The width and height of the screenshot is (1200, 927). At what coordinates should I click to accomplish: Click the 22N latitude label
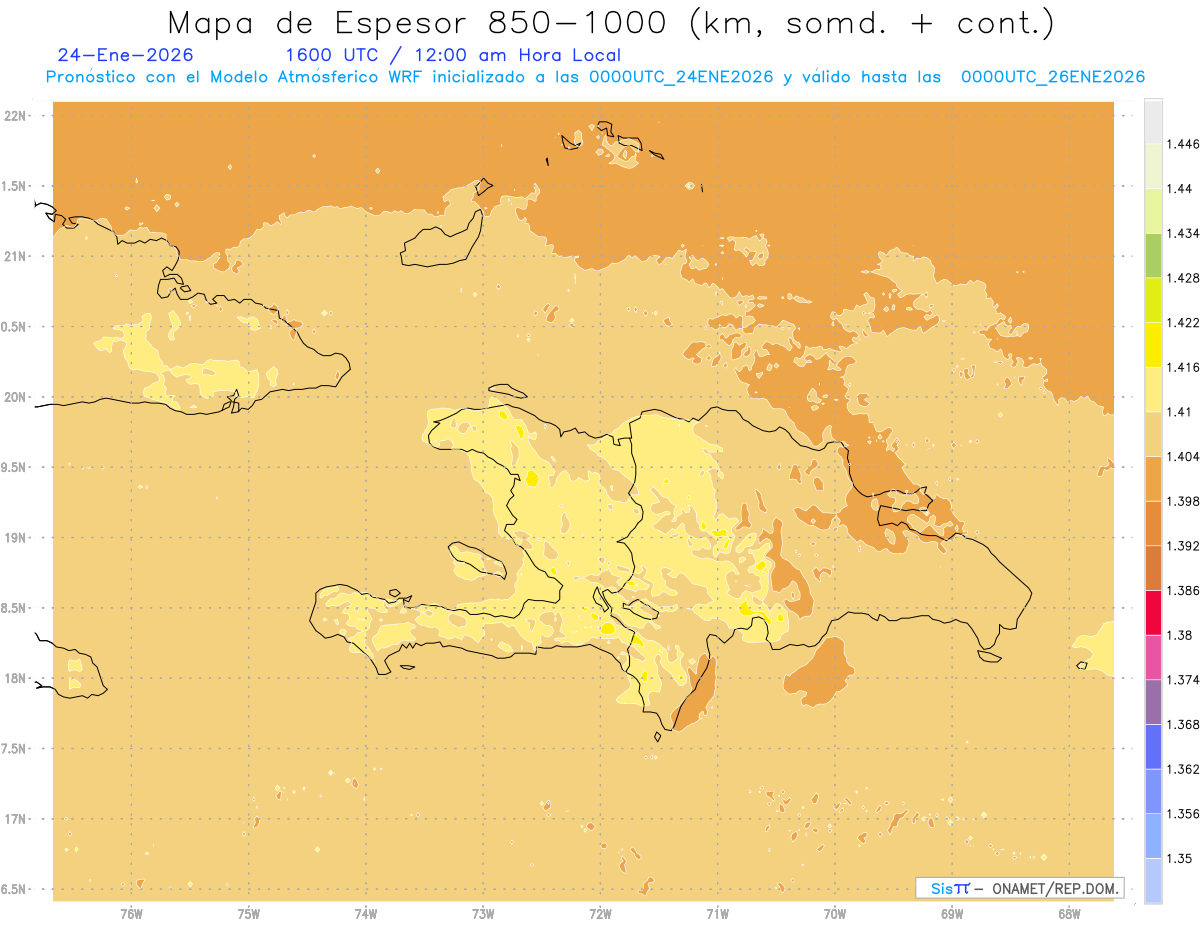(15, 116)
